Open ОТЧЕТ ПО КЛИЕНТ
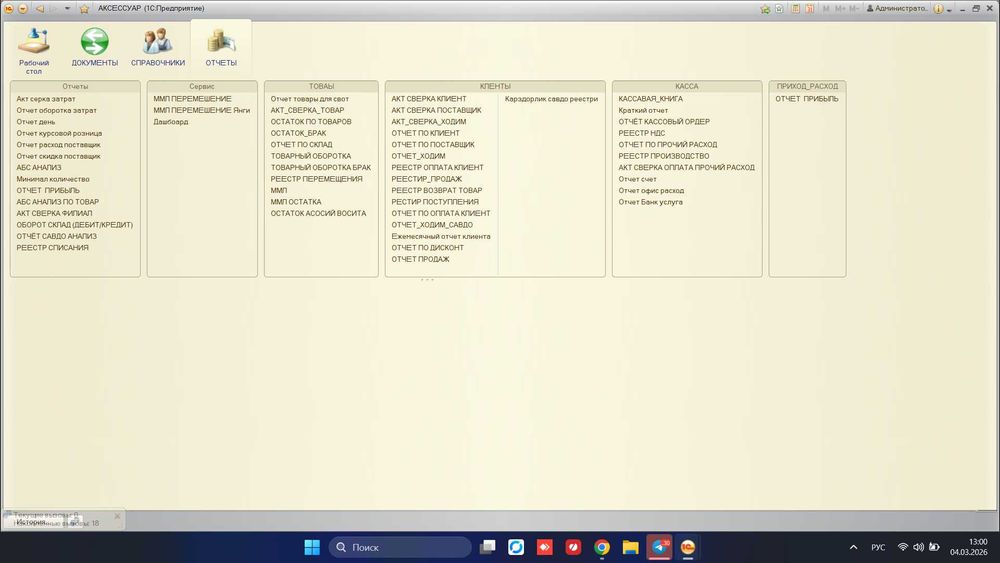 pos(425,133)
